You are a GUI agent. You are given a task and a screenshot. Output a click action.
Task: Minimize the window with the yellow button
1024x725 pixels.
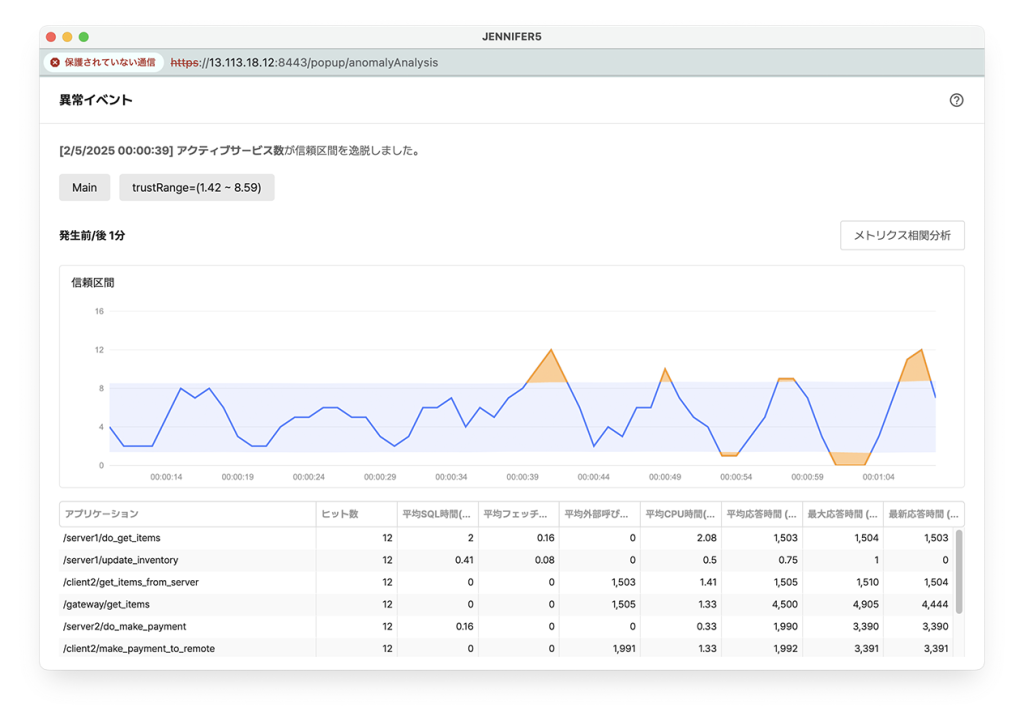tap(68, 36)
